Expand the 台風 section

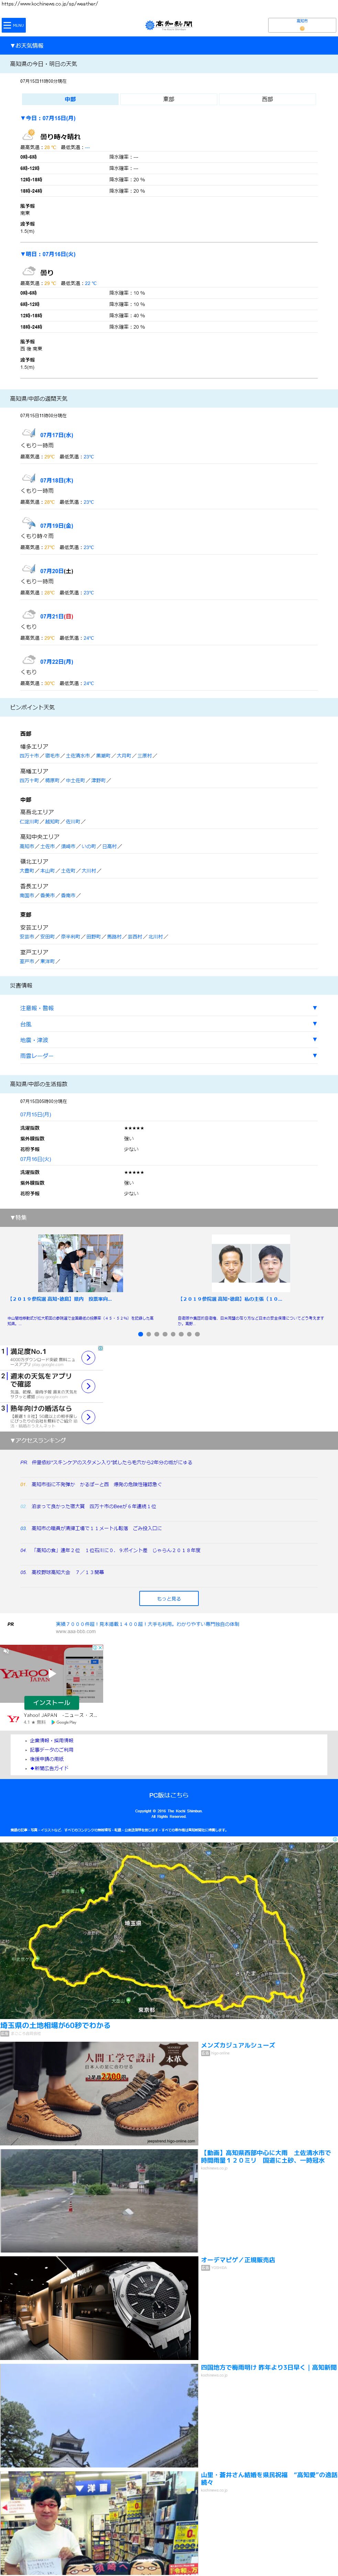168,1024
